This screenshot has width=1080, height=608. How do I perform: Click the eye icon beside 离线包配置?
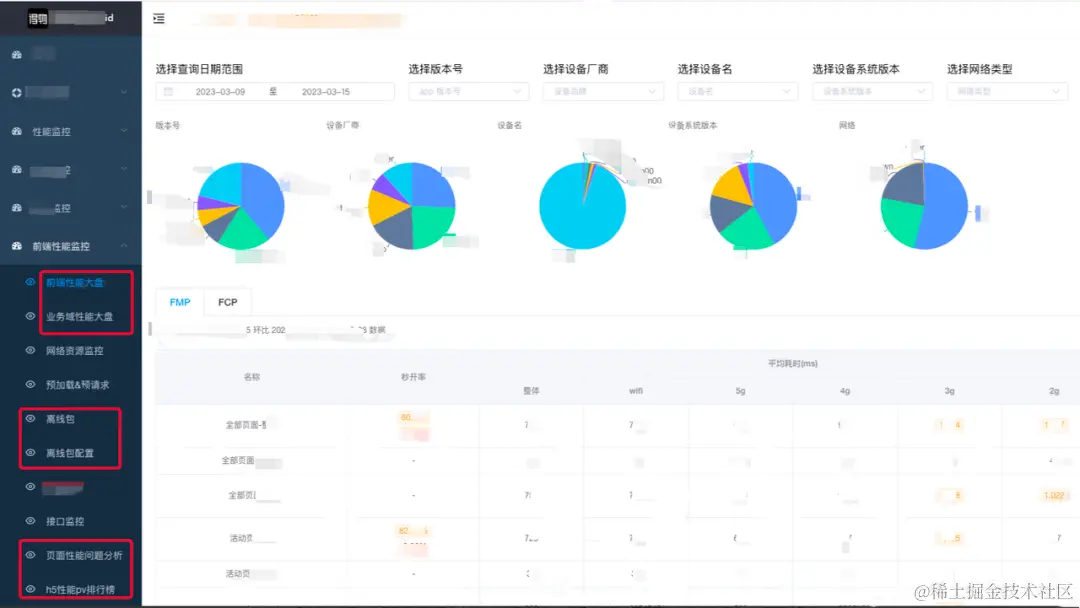tap(30, 452)
